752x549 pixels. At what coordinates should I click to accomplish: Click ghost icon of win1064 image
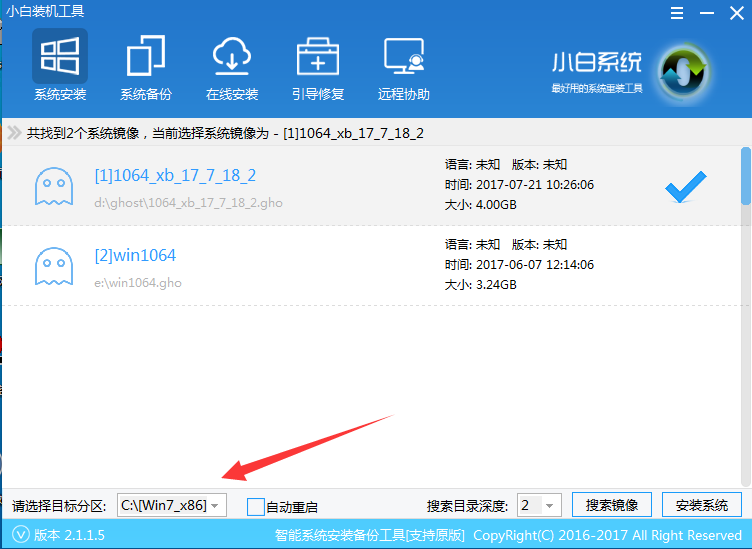54,266
